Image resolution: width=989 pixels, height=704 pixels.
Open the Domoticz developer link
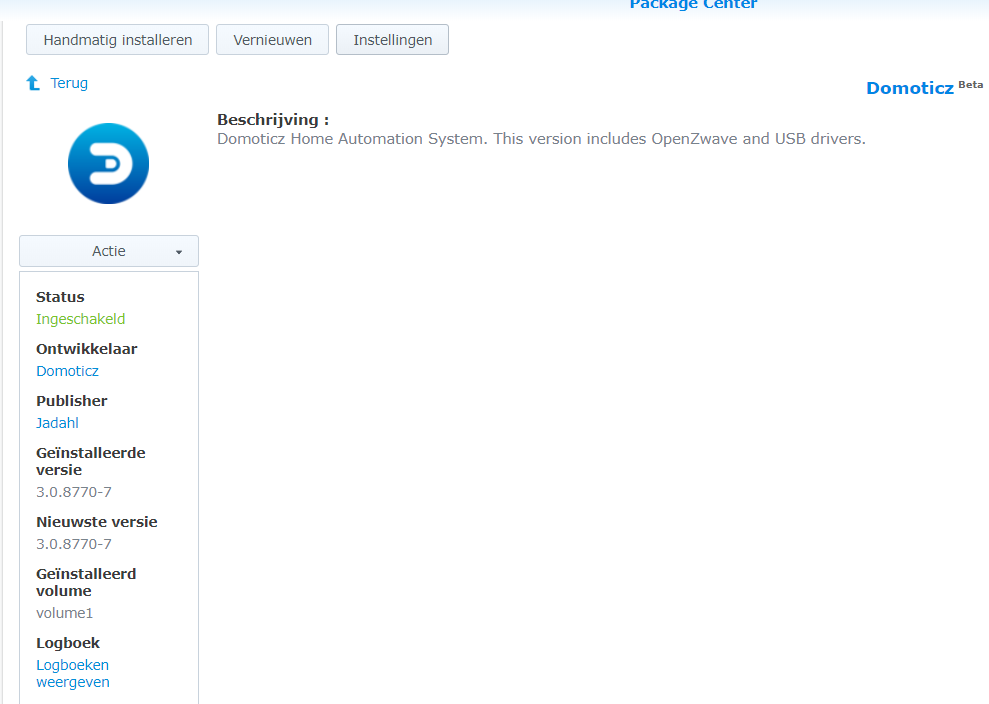[67, 371]
